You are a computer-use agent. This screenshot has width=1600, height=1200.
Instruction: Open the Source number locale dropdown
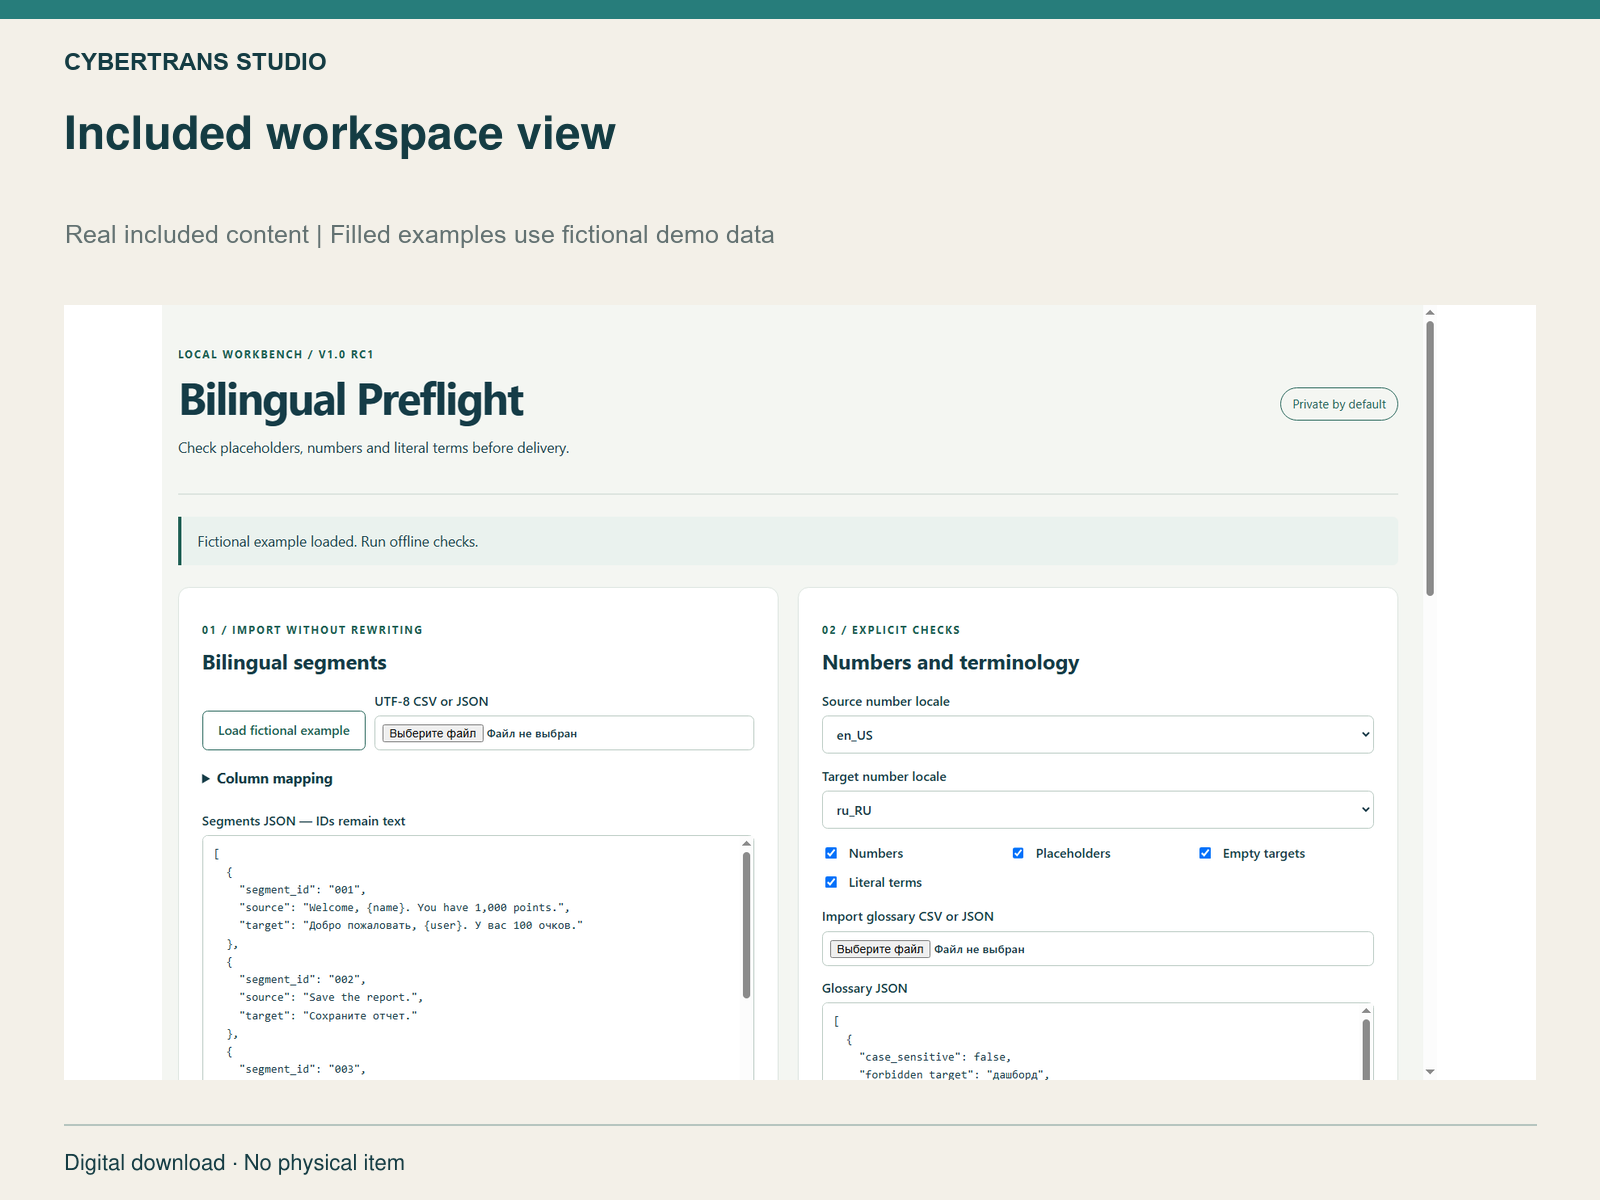click(1097, 735)
